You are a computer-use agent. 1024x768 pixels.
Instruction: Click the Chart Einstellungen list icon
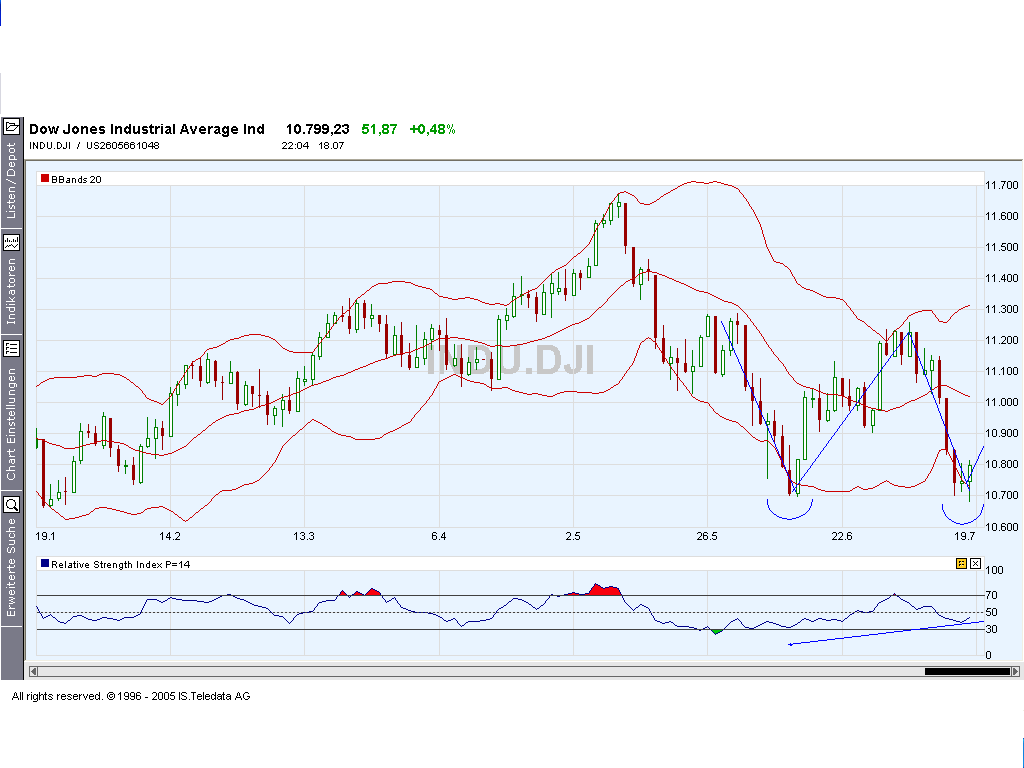click(12, 349)
